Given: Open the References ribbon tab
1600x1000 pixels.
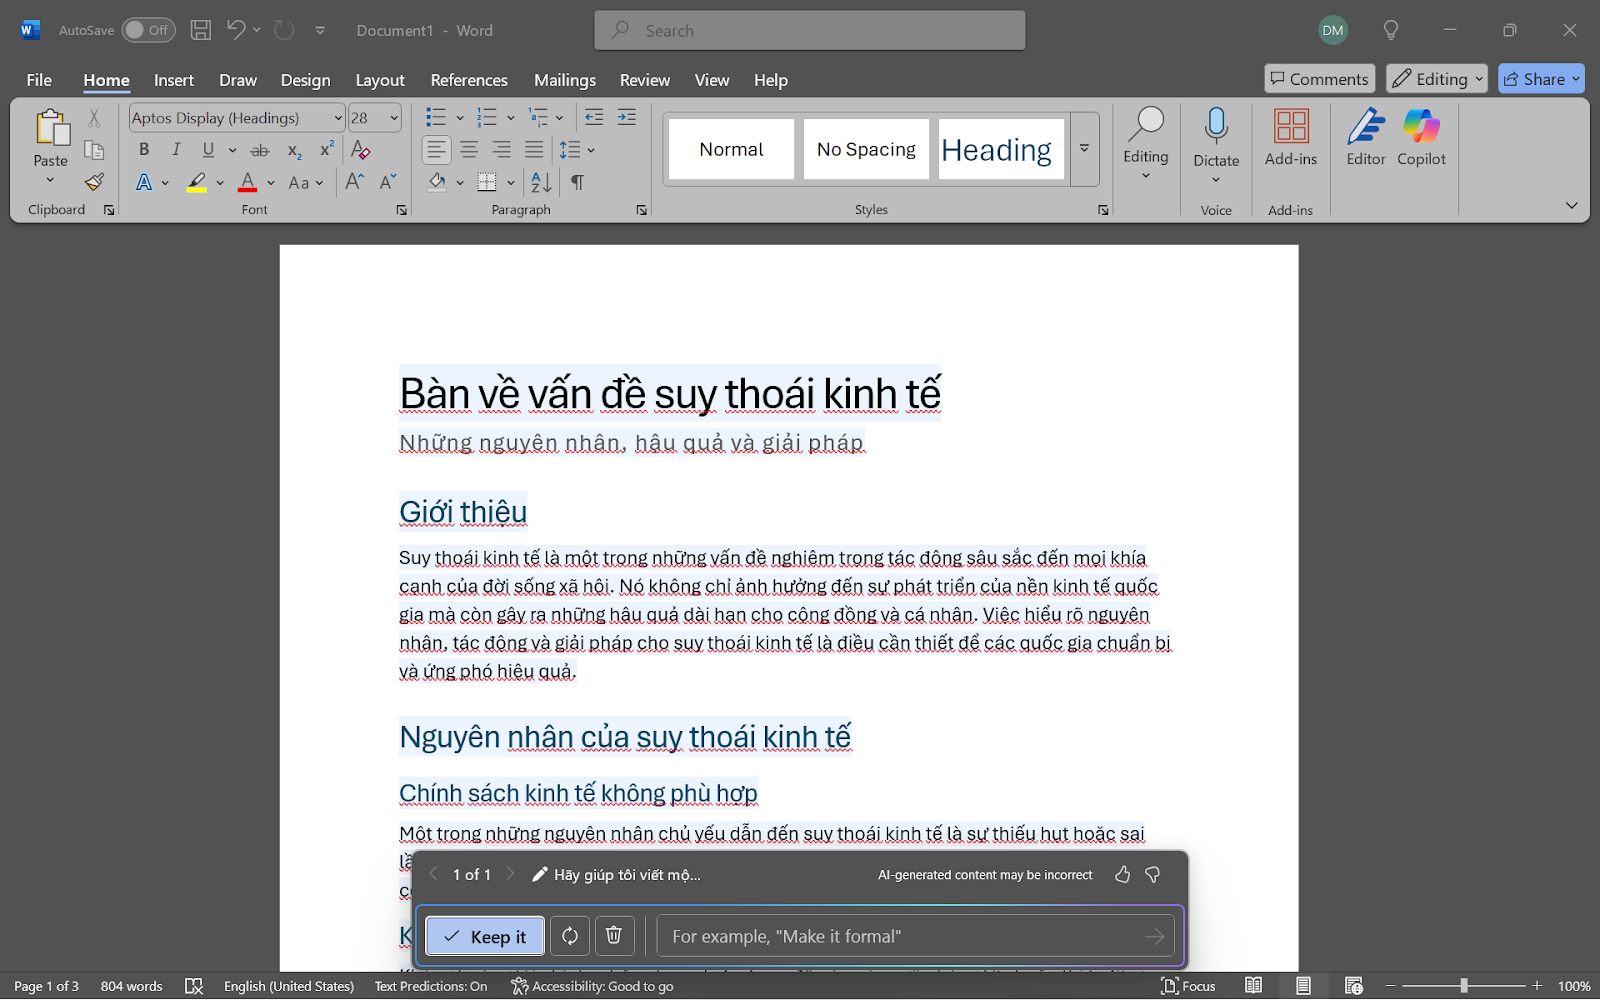Looking at the screenshot, I should [x=469, y=80].
